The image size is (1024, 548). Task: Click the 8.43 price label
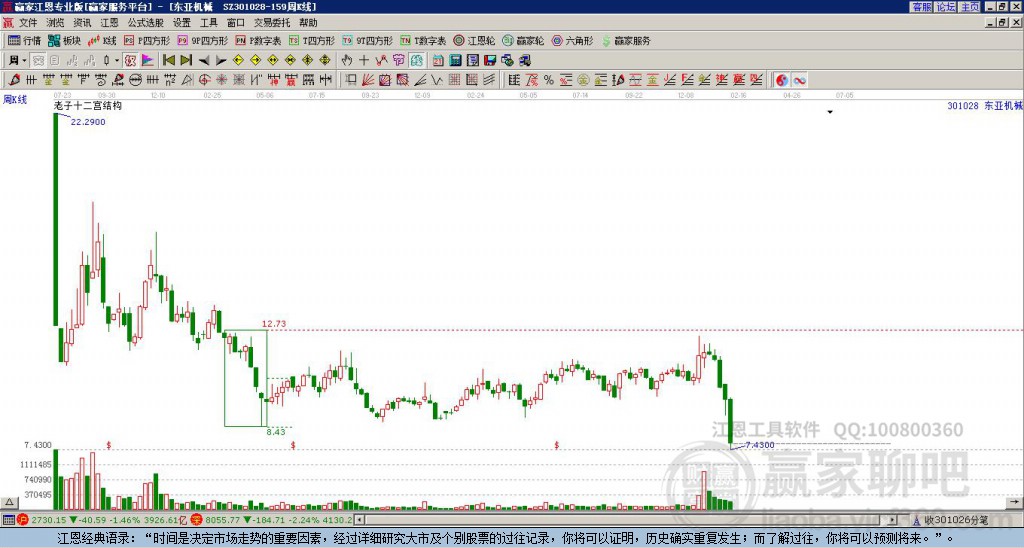(276, 432)
